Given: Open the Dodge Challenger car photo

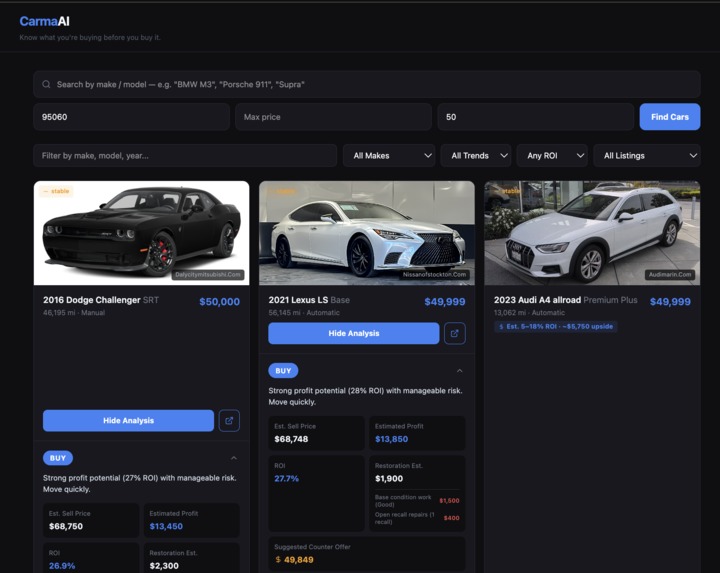Looking at the screenshot, I should click(x=141, y=233).
